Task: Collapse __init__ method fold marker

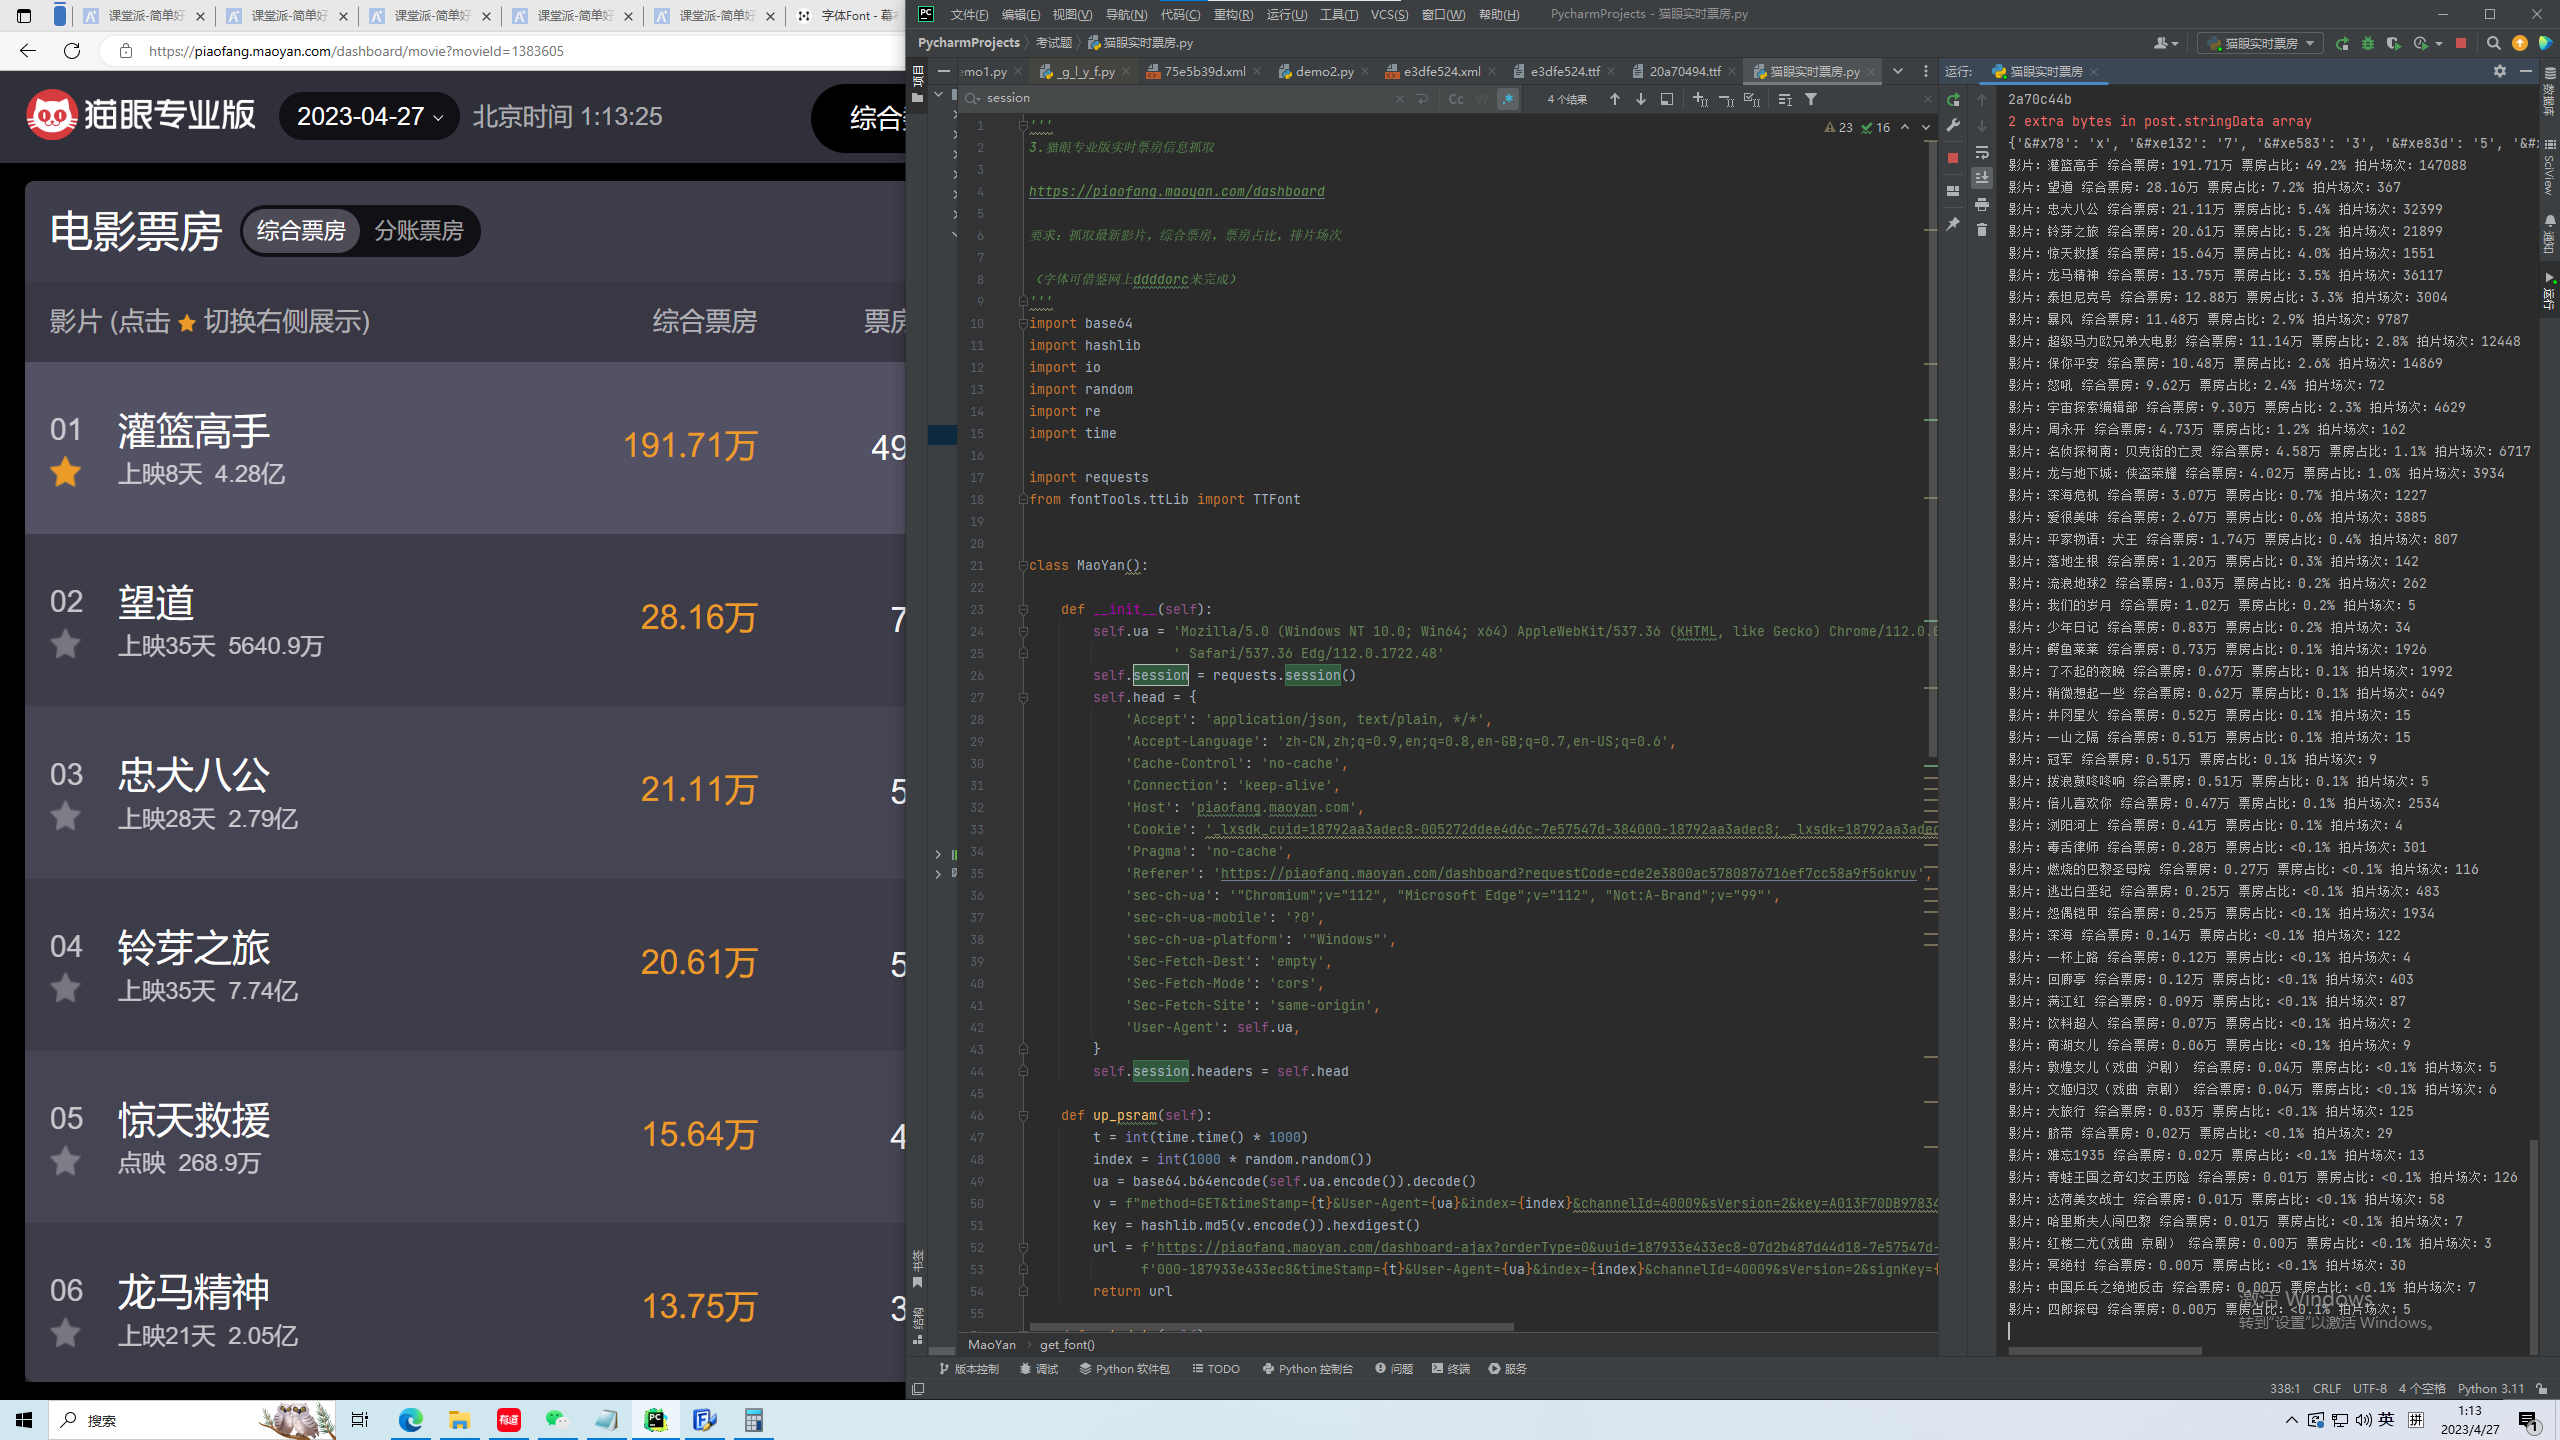Action: tap(1023, 609)
